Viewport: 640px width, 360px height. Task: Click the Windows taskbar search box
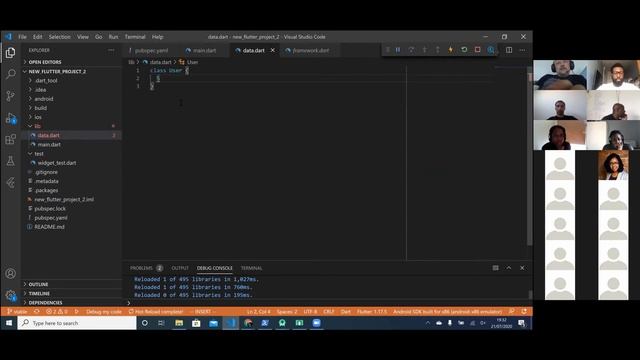tap(77, 323)
